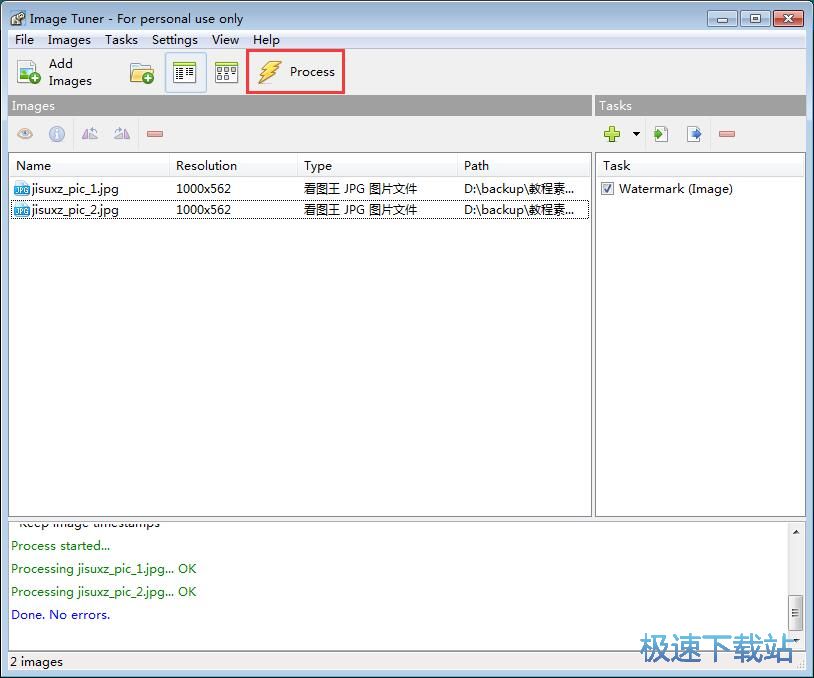Image resolution: width=814 pixels, height=678 pixels.
Task: Click the path cell of jisuxz_pic_2.jpg
Action: (x=519, y=210)
